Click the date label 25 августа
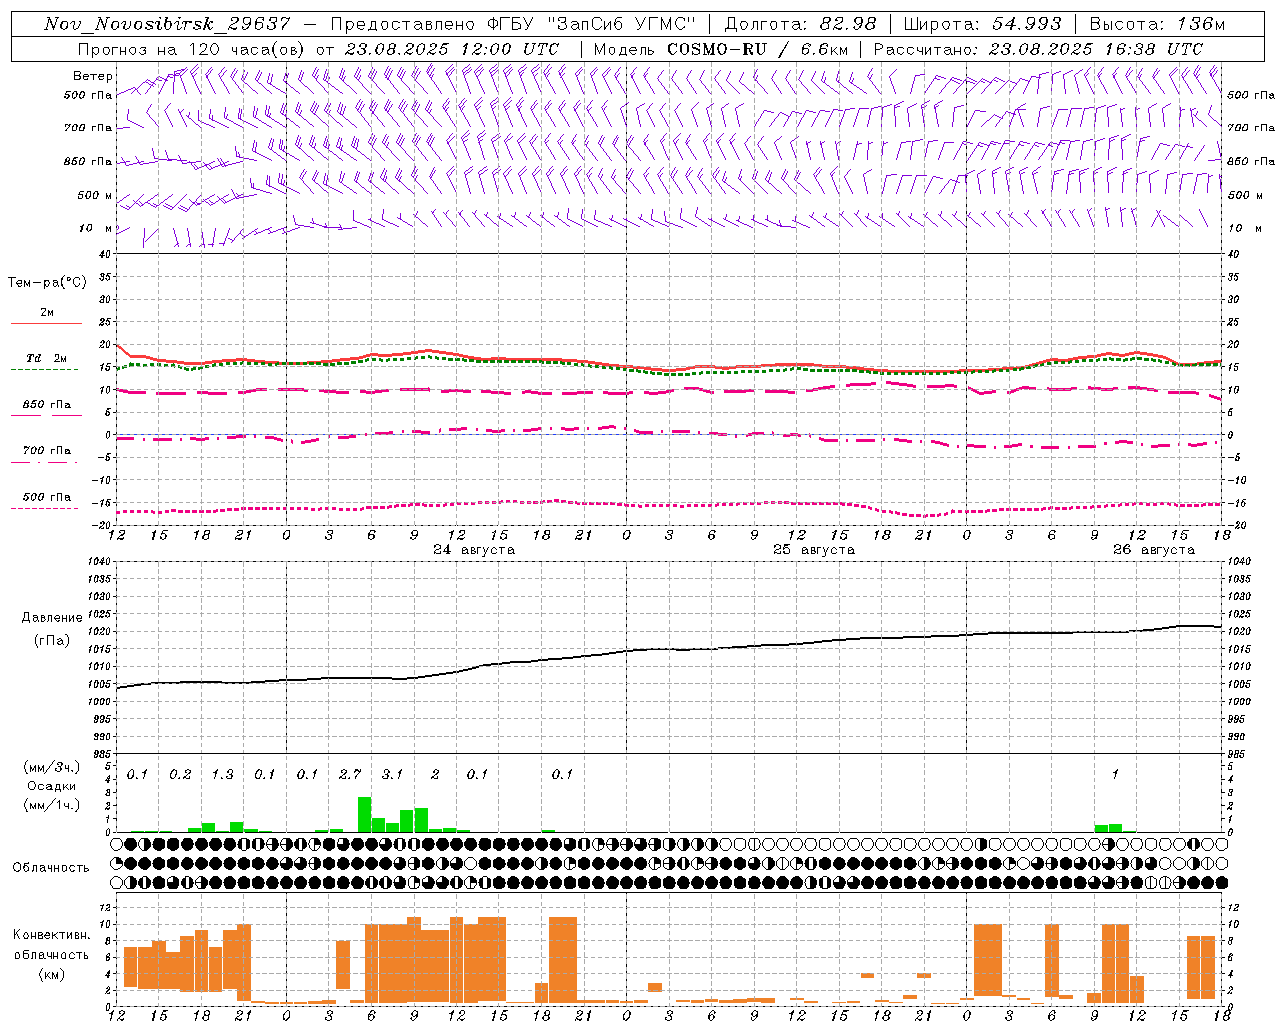This screenshot has height=1024, width=1280. pyautogui.click(x=814, y=550)
